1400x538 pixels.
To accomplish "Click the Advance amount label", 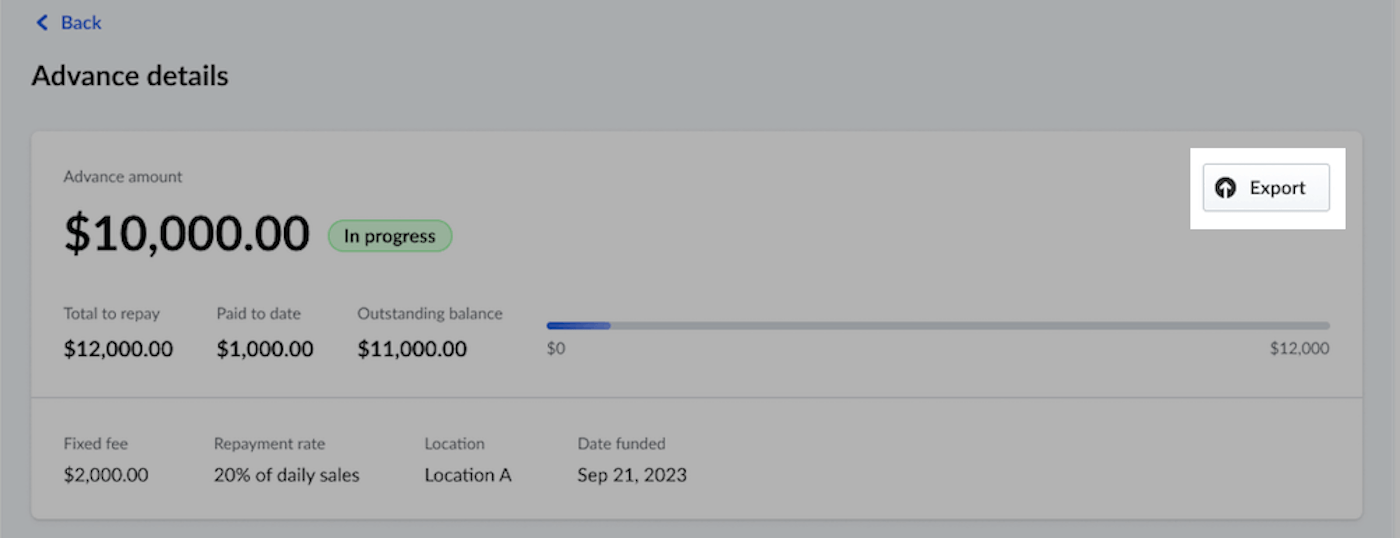I will [x=123, y=177].
